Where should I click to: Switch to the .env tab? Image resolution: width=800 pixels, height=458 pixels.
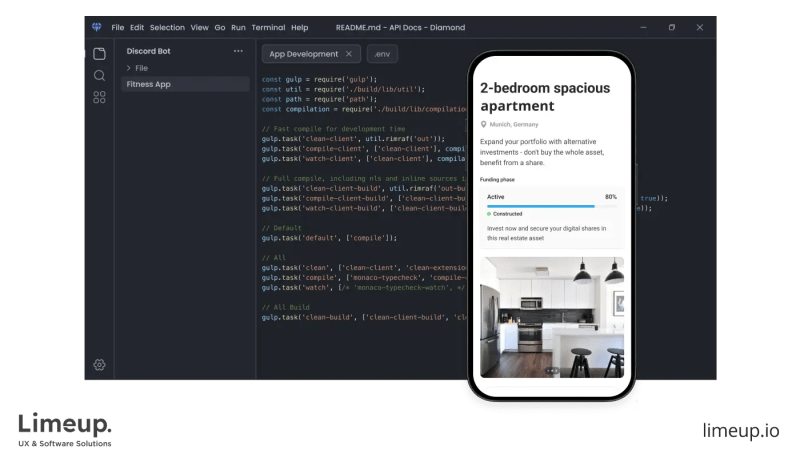click(382, 54)
